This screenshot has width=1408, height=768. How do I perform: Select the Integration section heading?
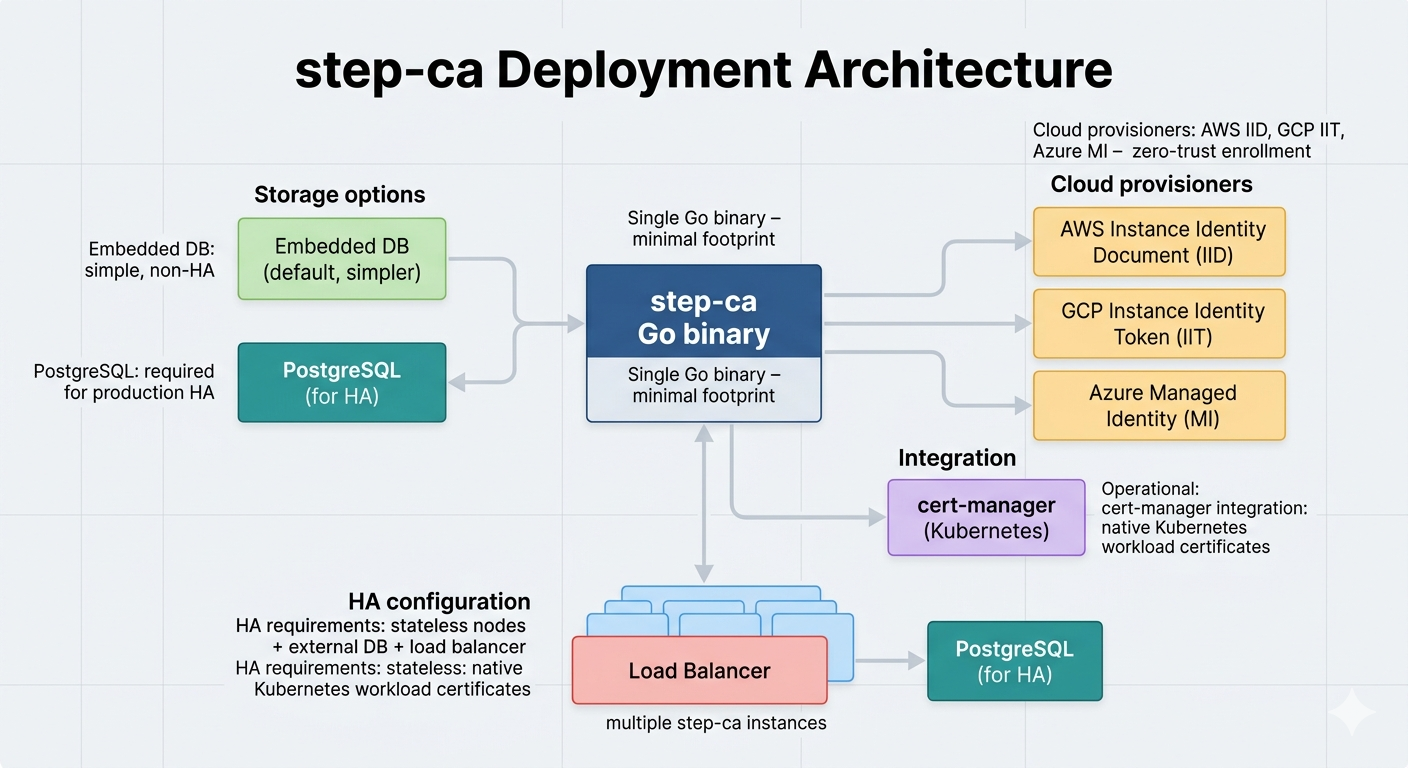[956, 457]
